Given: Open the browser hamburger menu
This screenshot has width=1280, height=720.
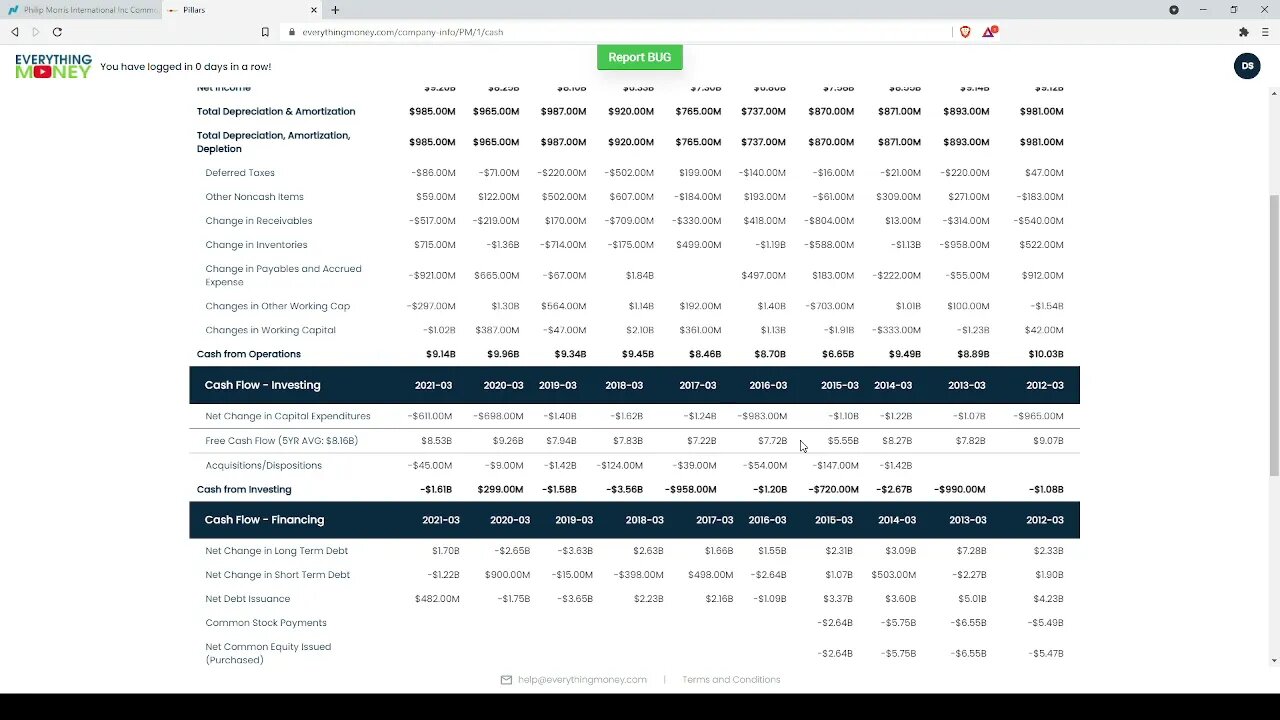Looking at the screenshot, I should (x=1265, y=32).
